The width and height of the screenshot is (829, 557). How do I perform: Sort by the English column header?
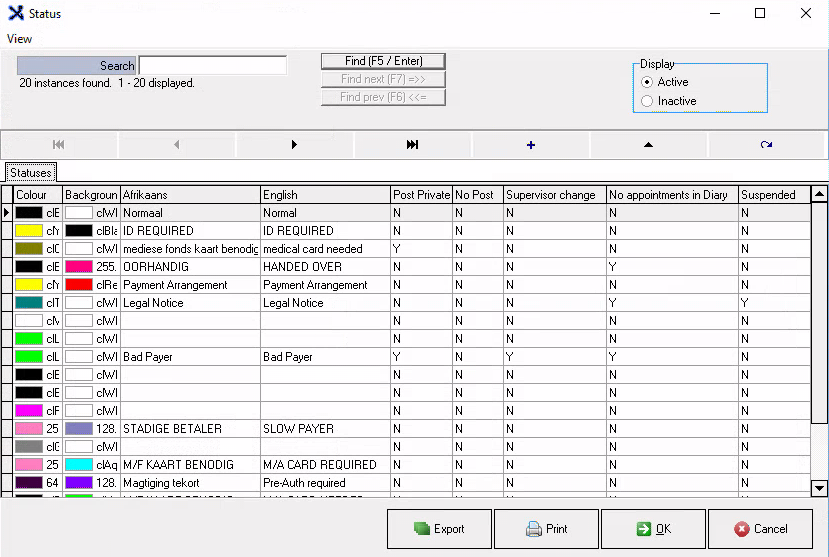(x=324, y=195)
